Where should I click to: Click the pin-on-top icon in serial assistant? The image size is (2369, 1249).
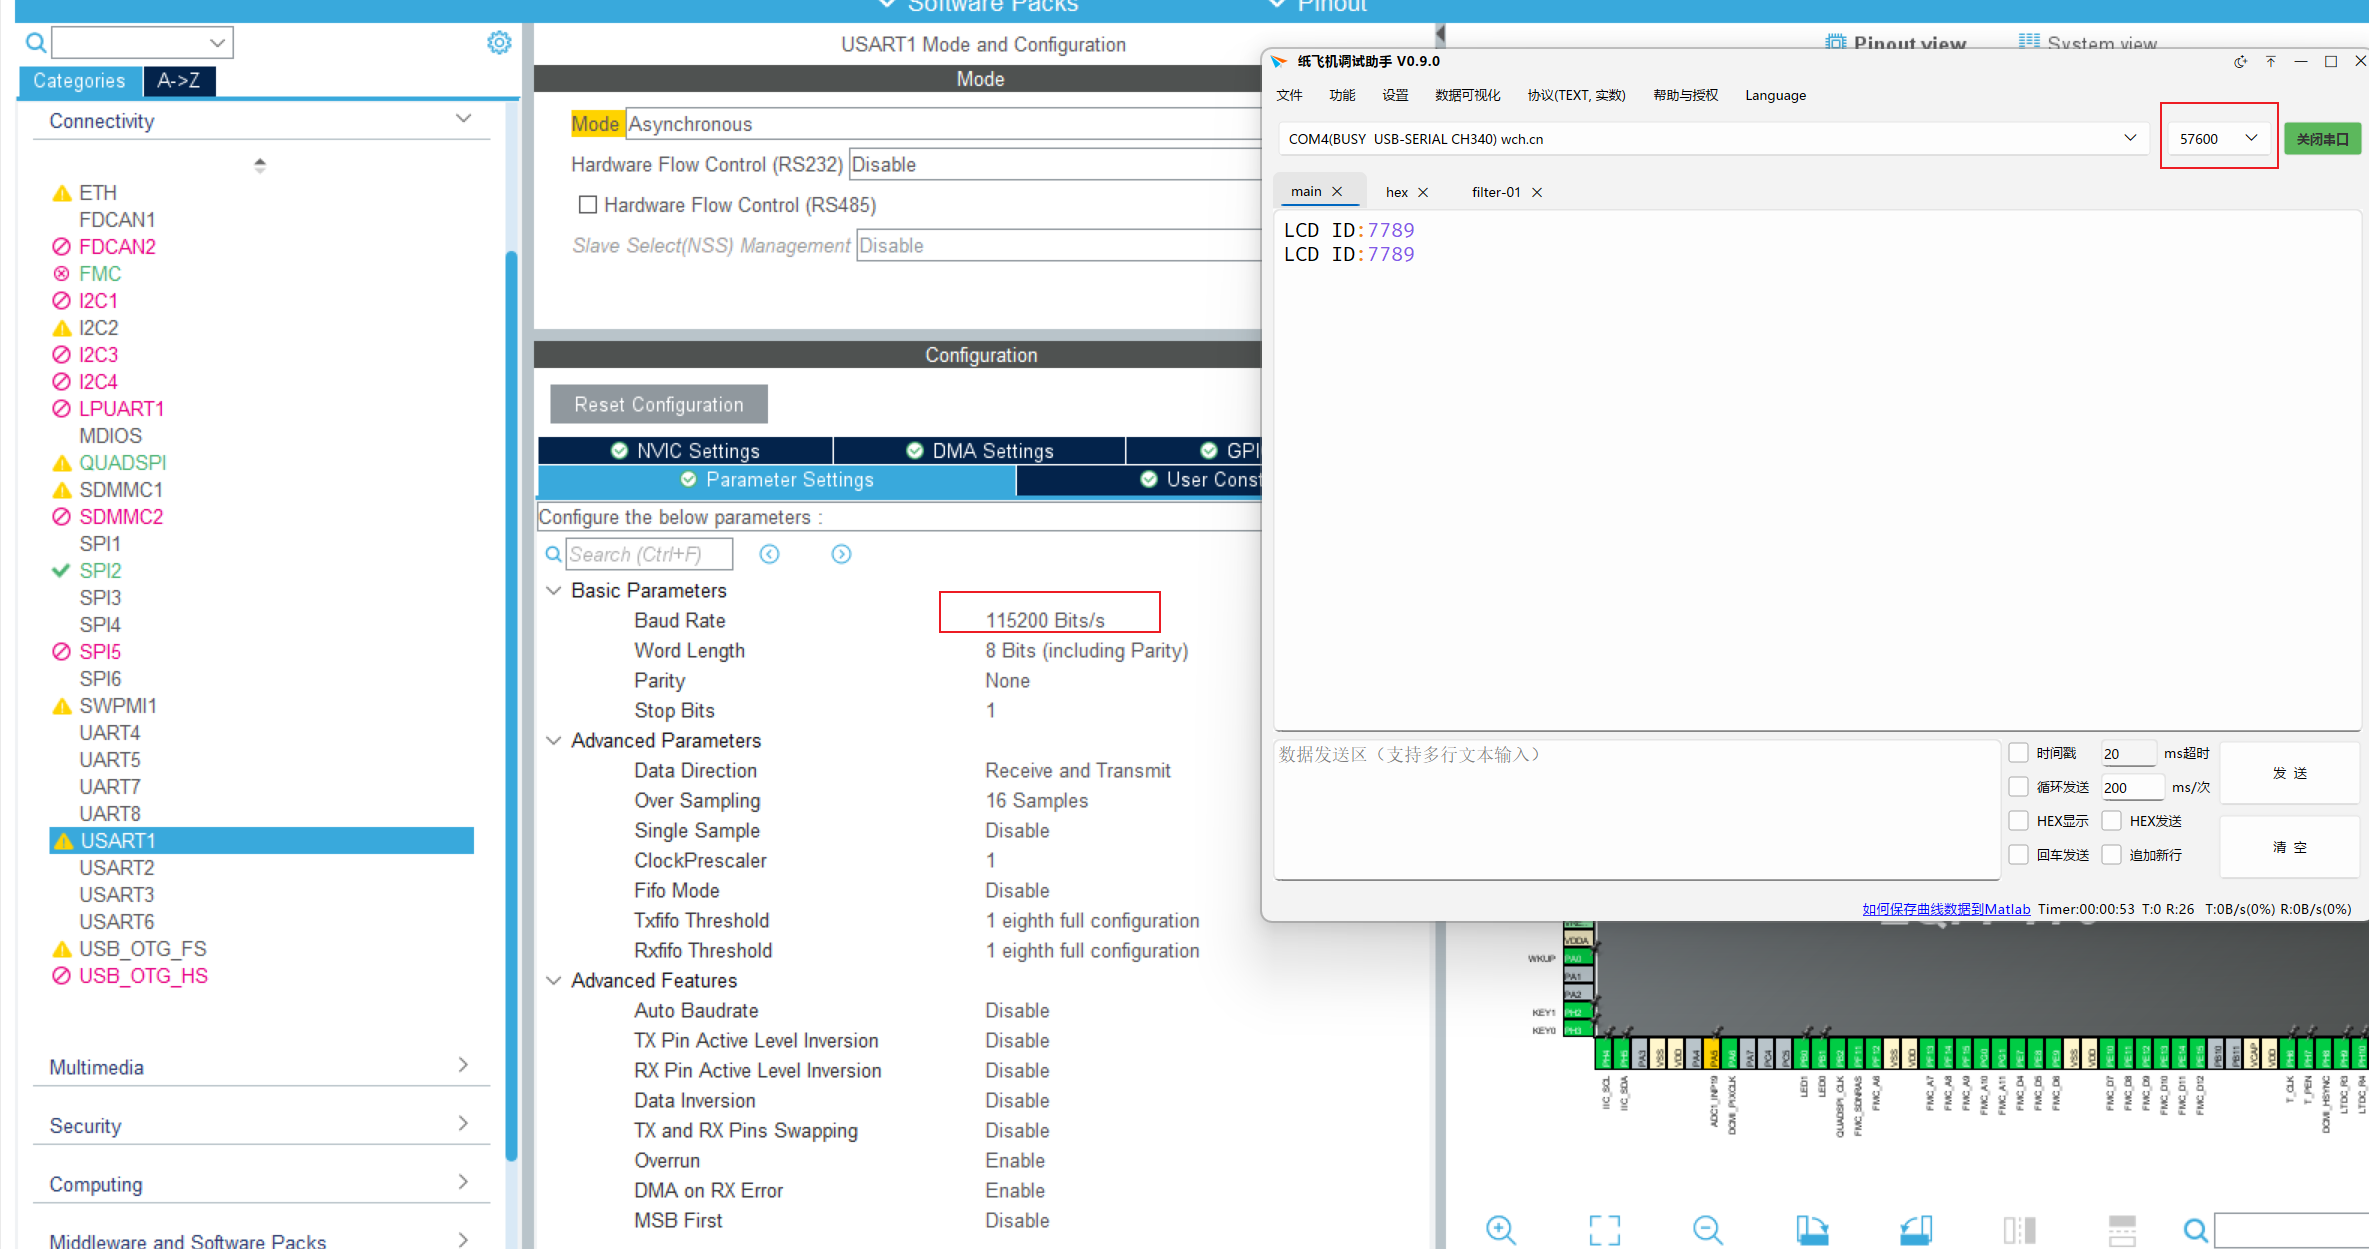pyautogui.click(x=2270, y=61)
